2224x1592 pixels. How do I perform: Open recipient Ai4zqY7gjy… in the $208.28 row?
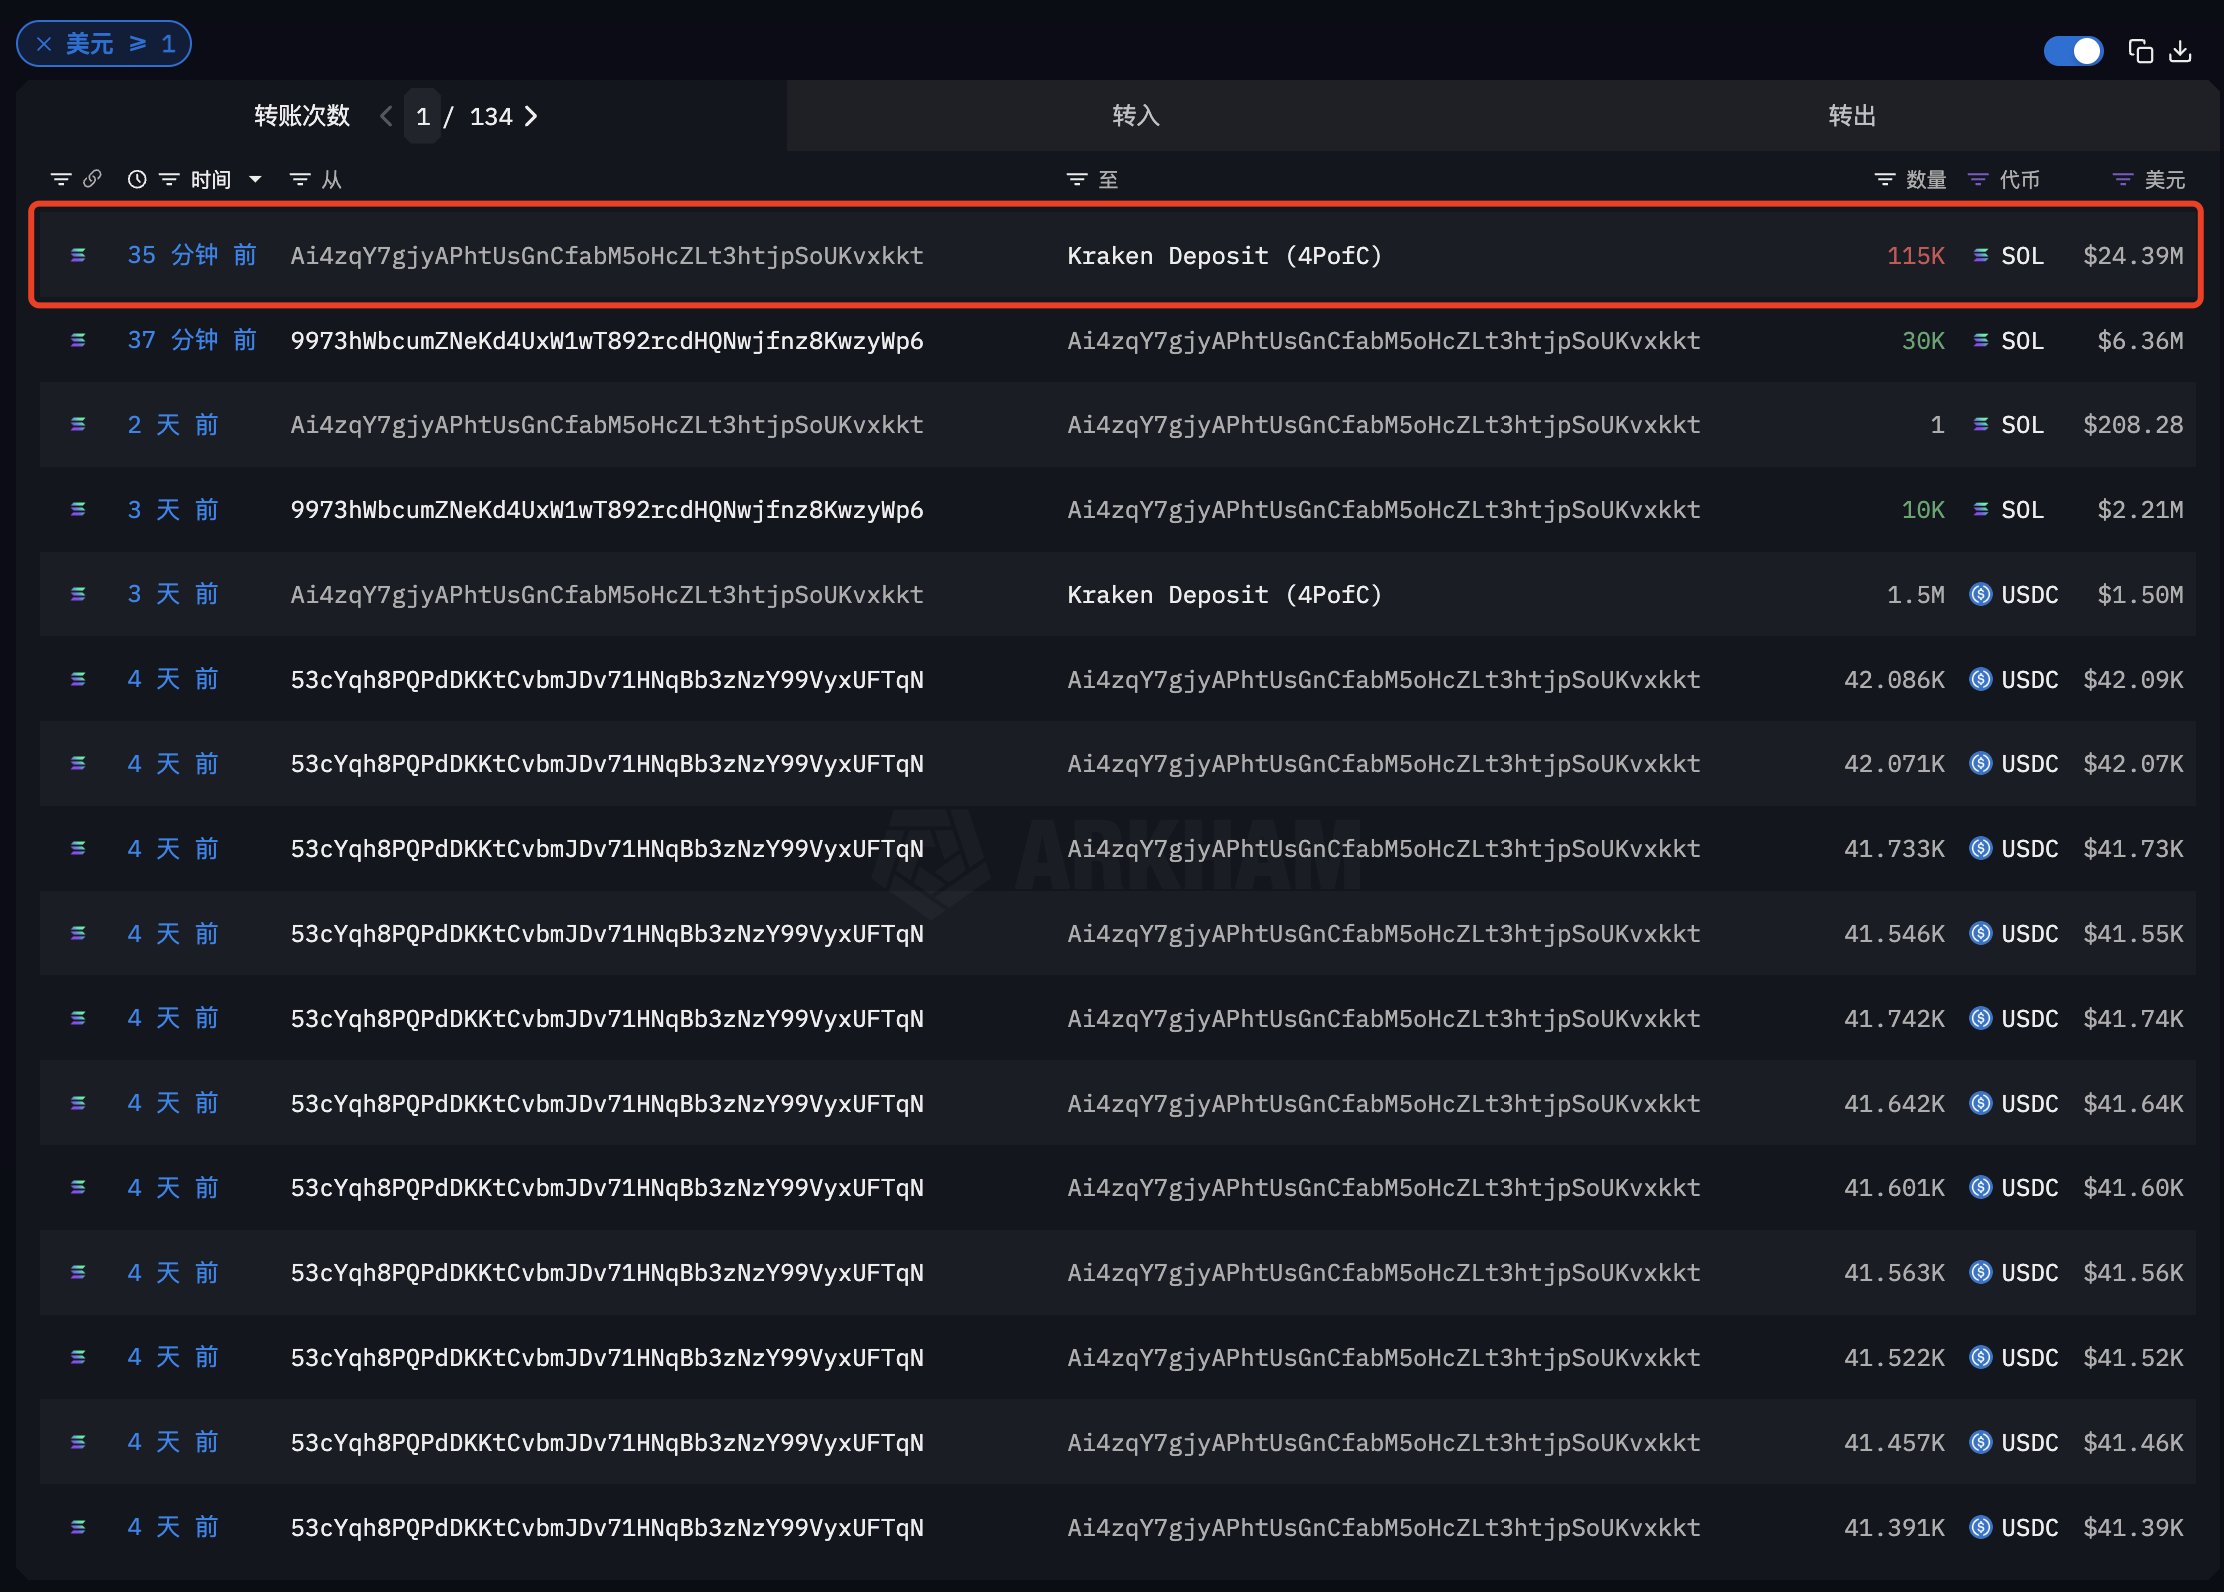1384,425
